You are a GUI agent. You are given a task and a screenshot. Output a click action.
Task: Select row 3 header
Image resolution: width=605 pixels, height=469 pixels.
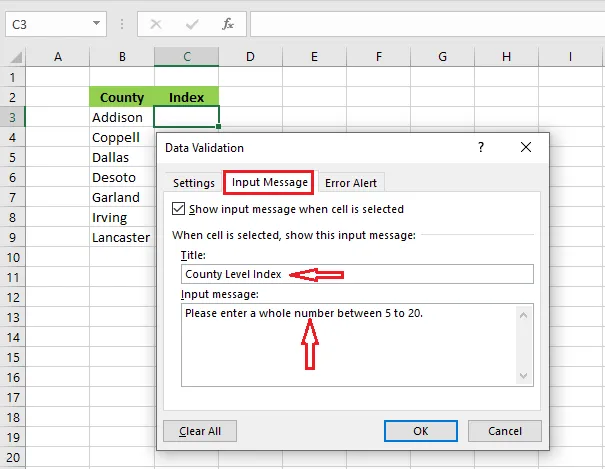click(x=13, y=117)
